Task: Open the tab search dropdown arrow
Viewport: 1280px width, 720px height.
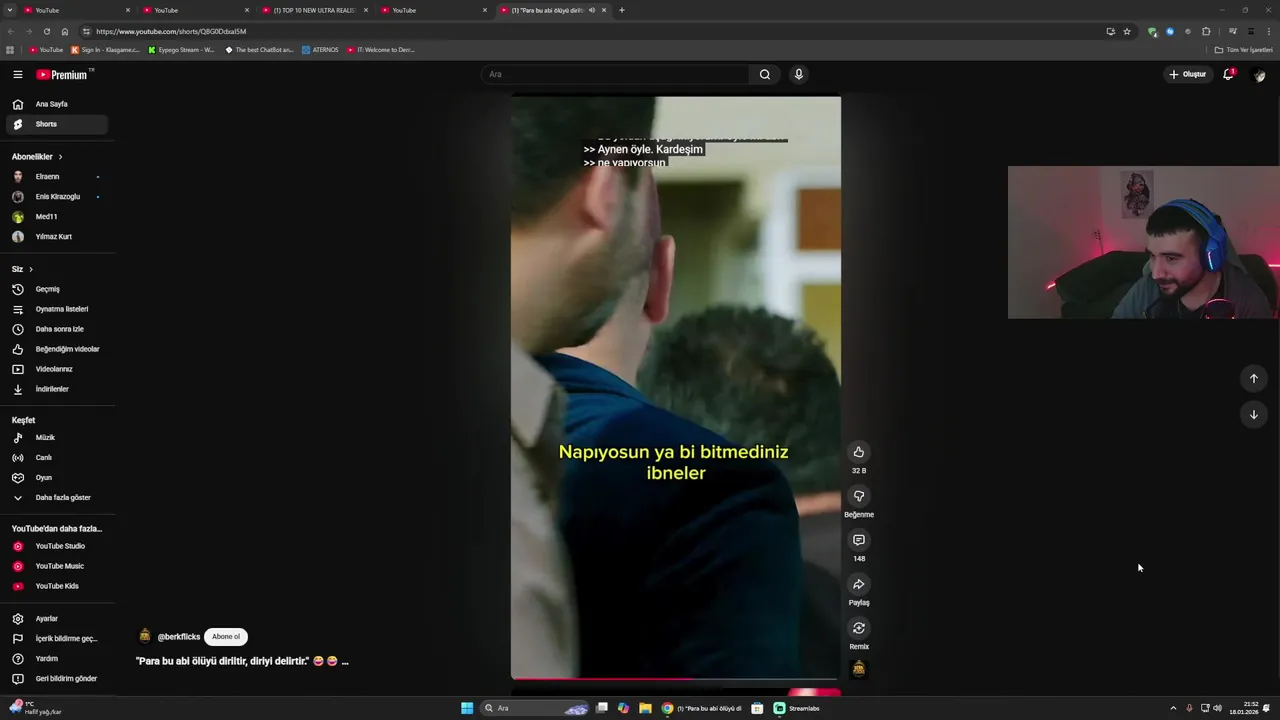Action: (x=9, y=10)
